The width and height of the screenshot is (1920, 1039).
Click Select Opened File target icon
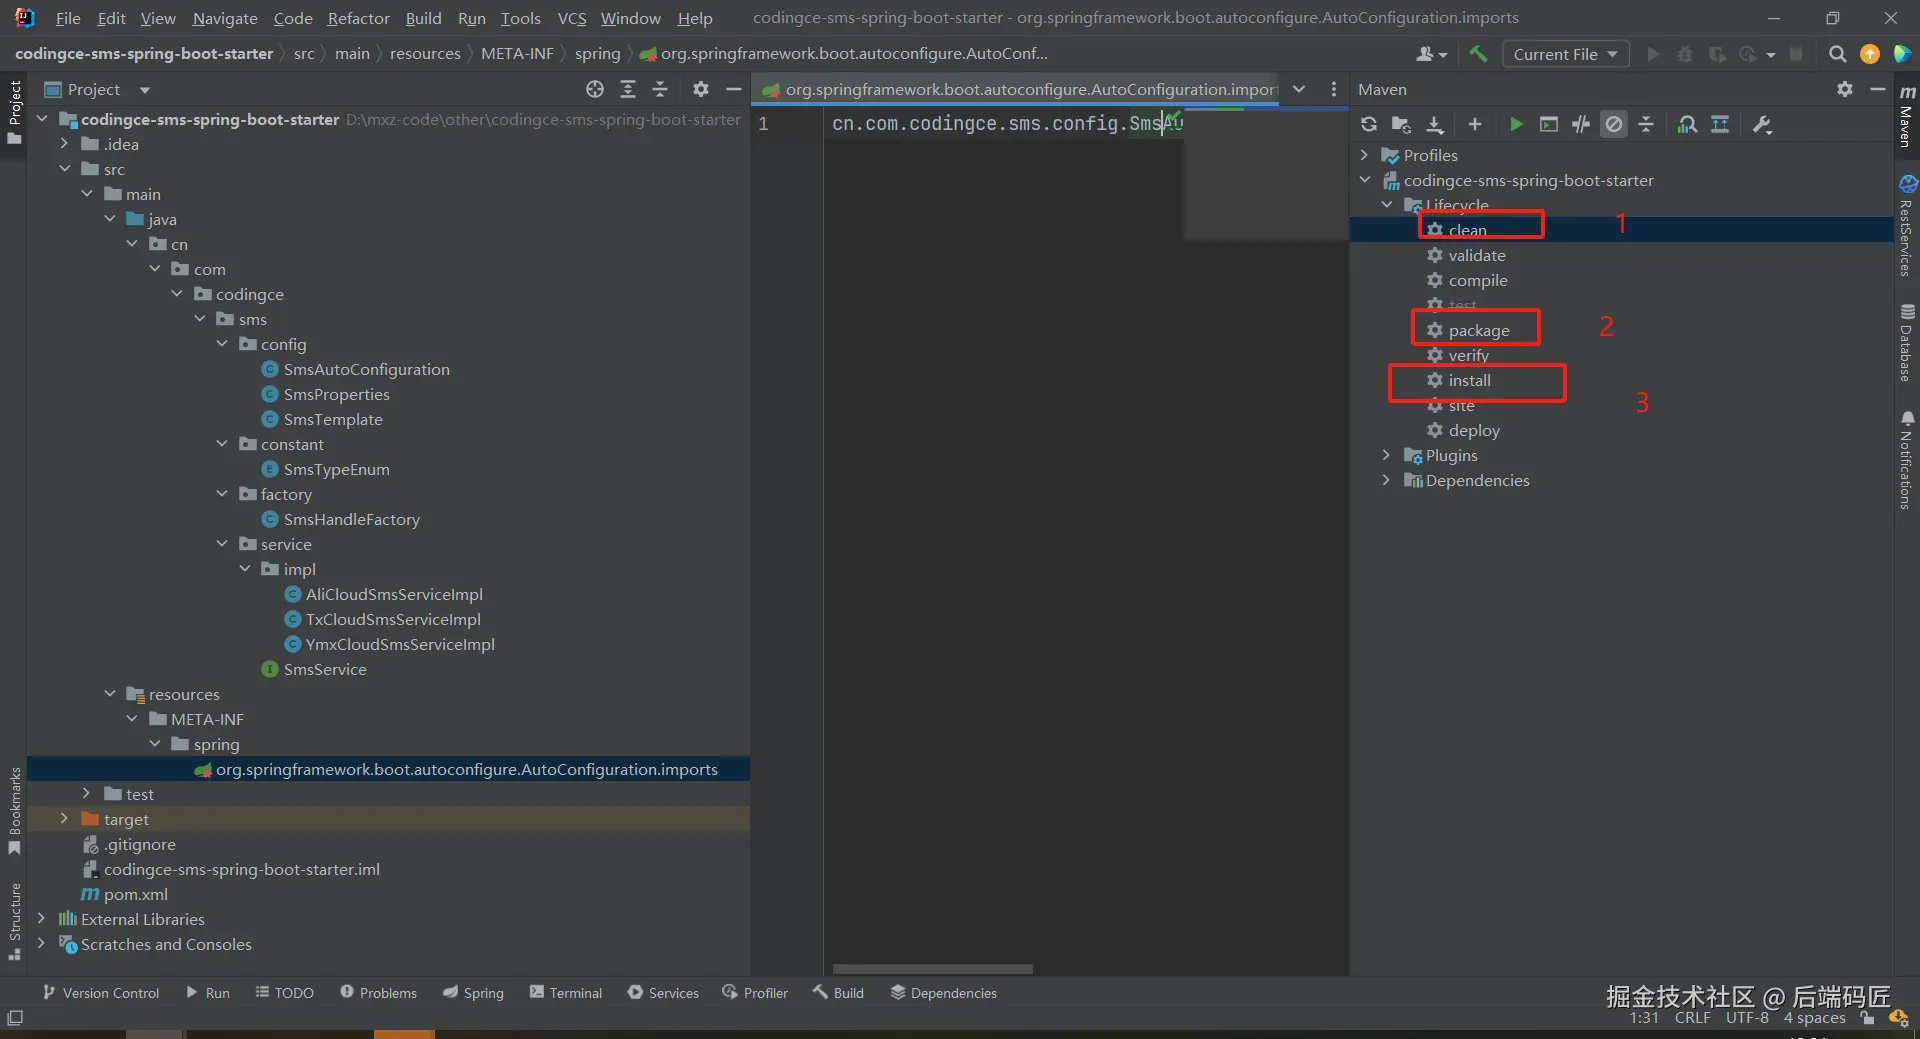(595, 89)
